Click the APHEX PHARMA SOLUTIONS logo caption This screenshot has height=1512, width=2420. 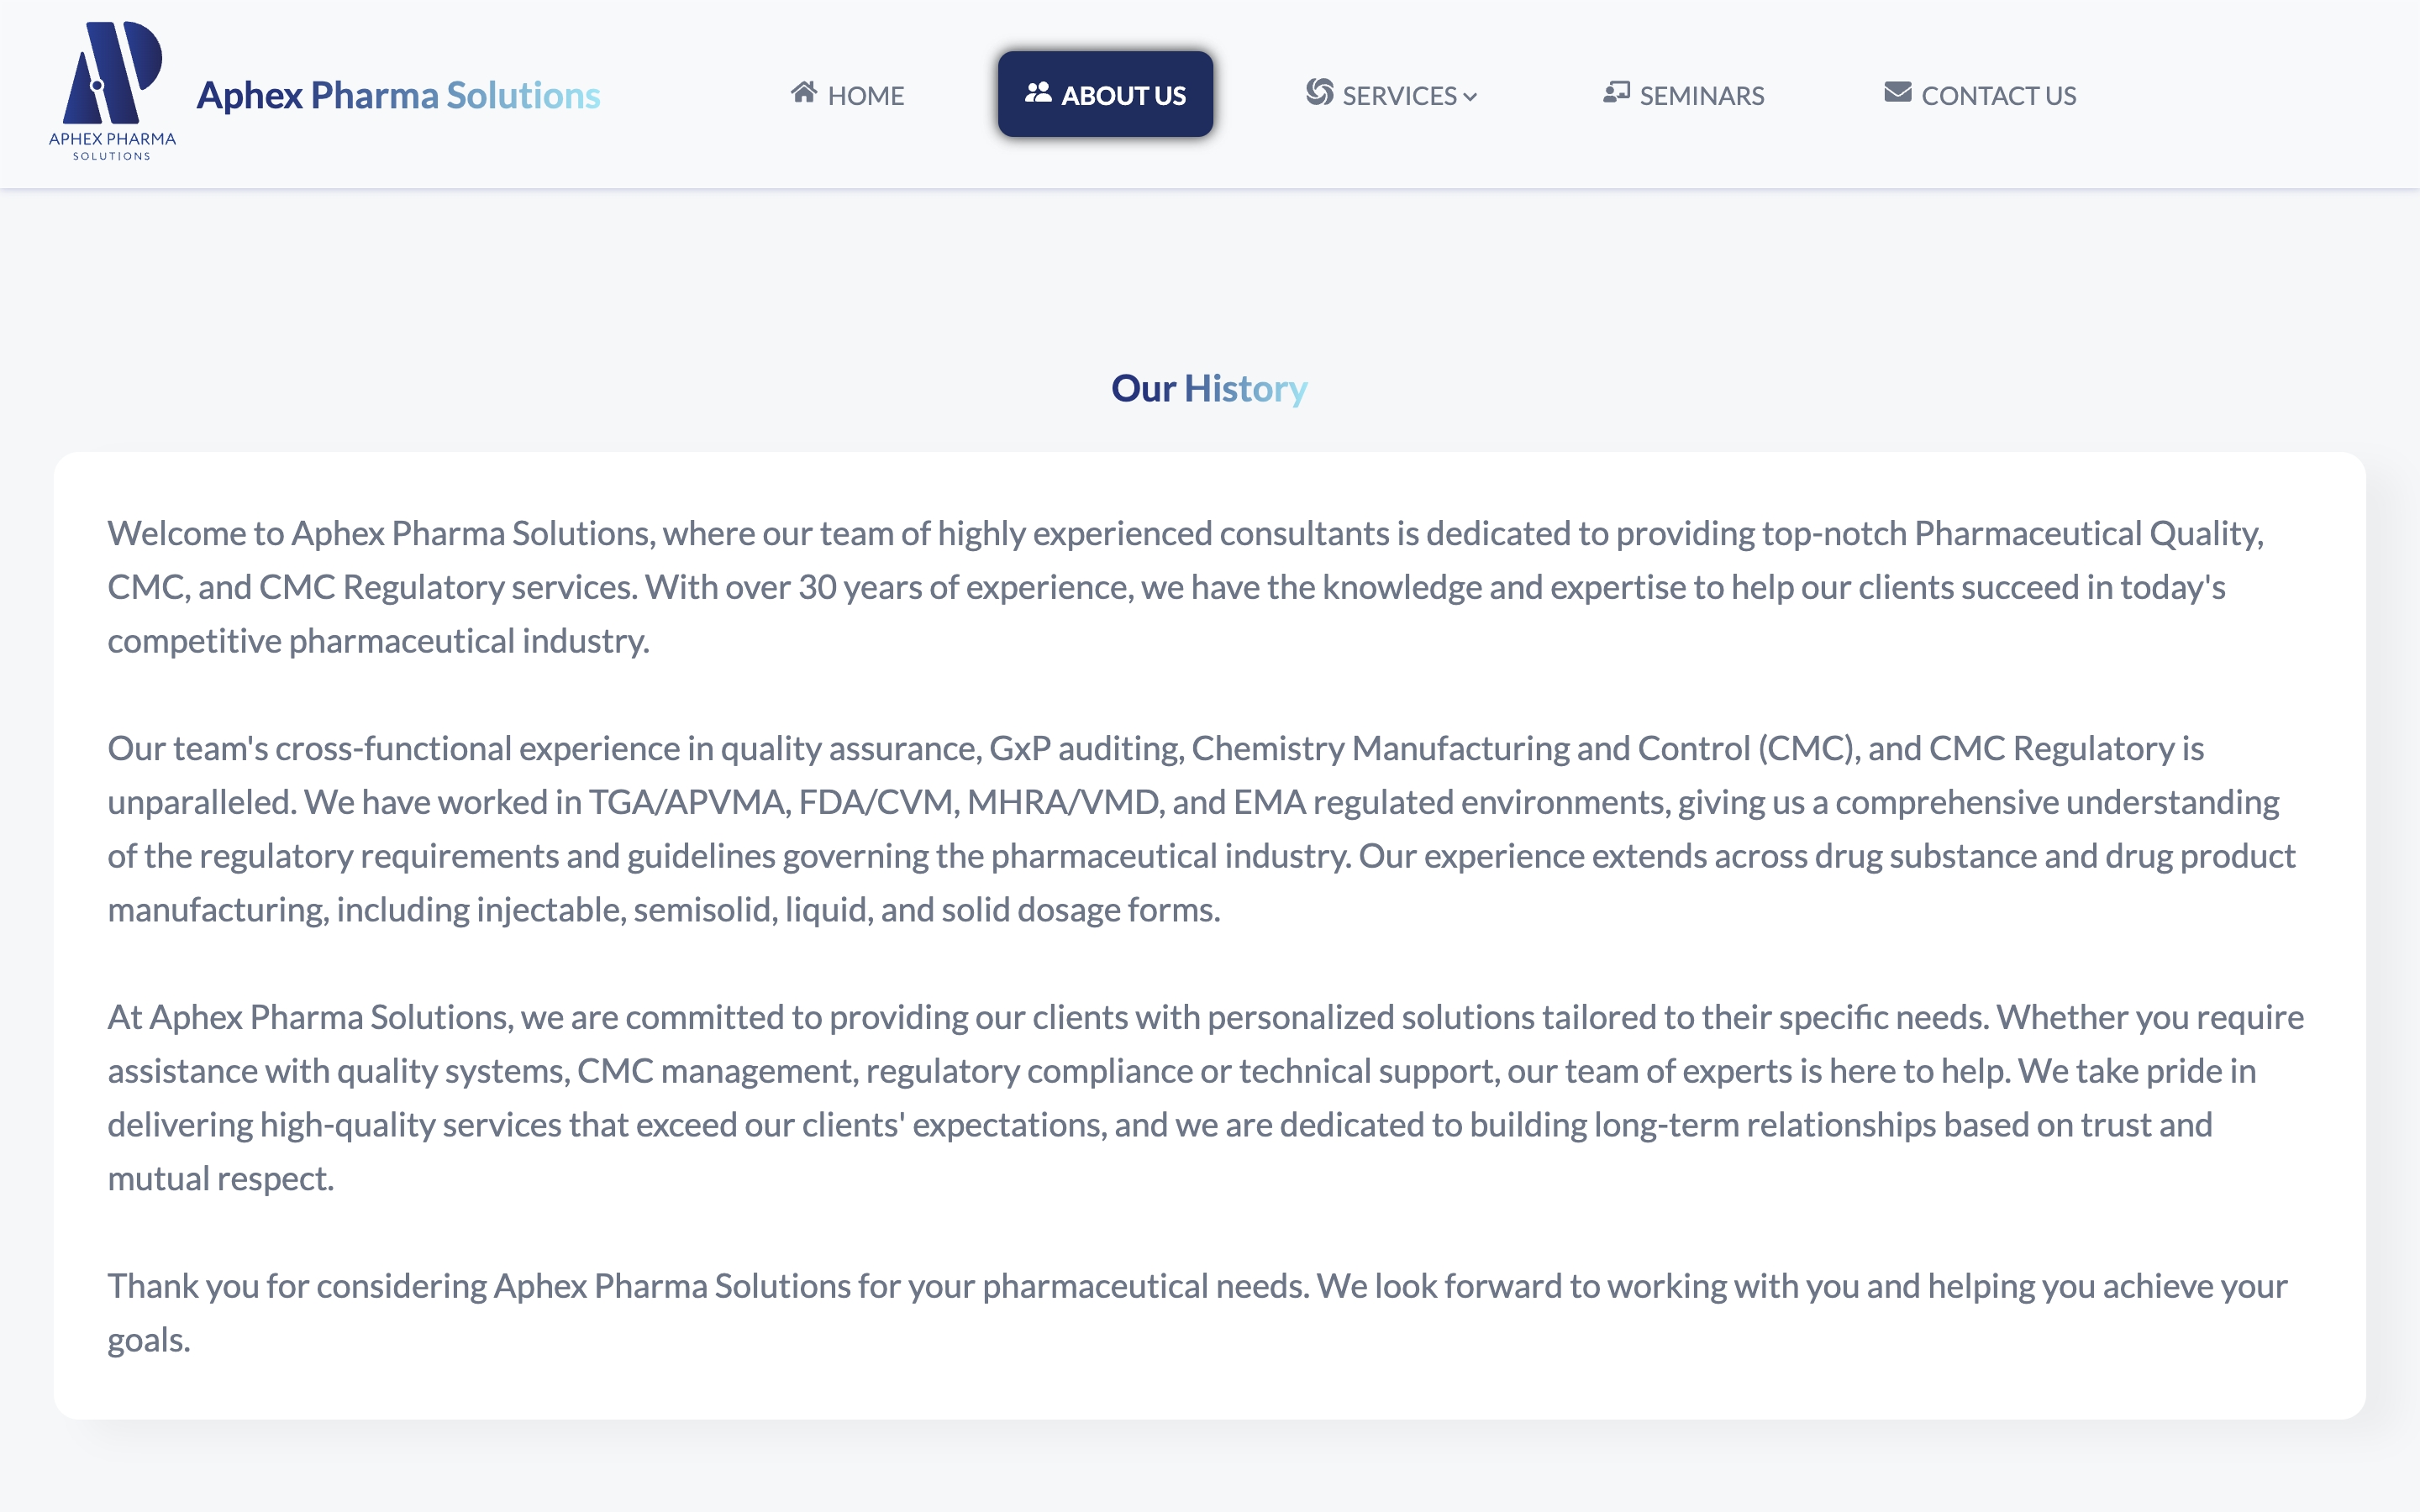pos(112,146)
